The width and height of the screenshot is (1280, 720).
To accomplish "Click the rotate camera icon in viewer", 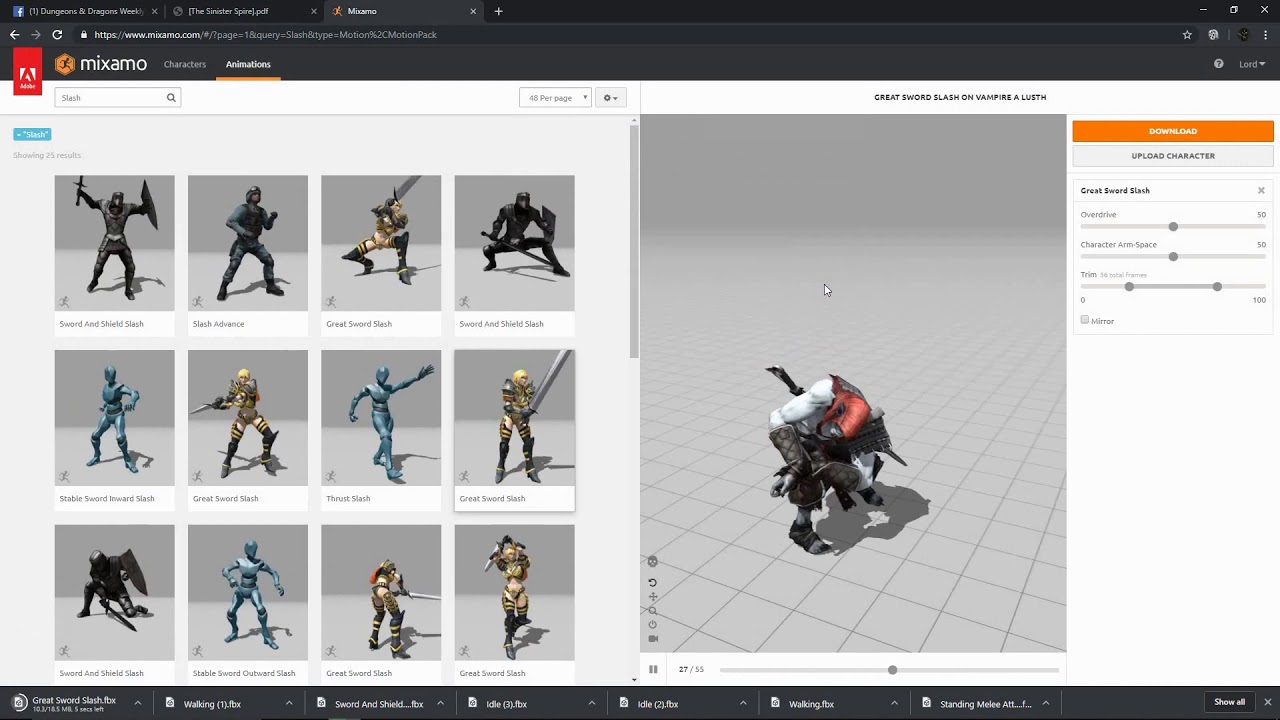I will pyautogui.click(x=652, y=583).
